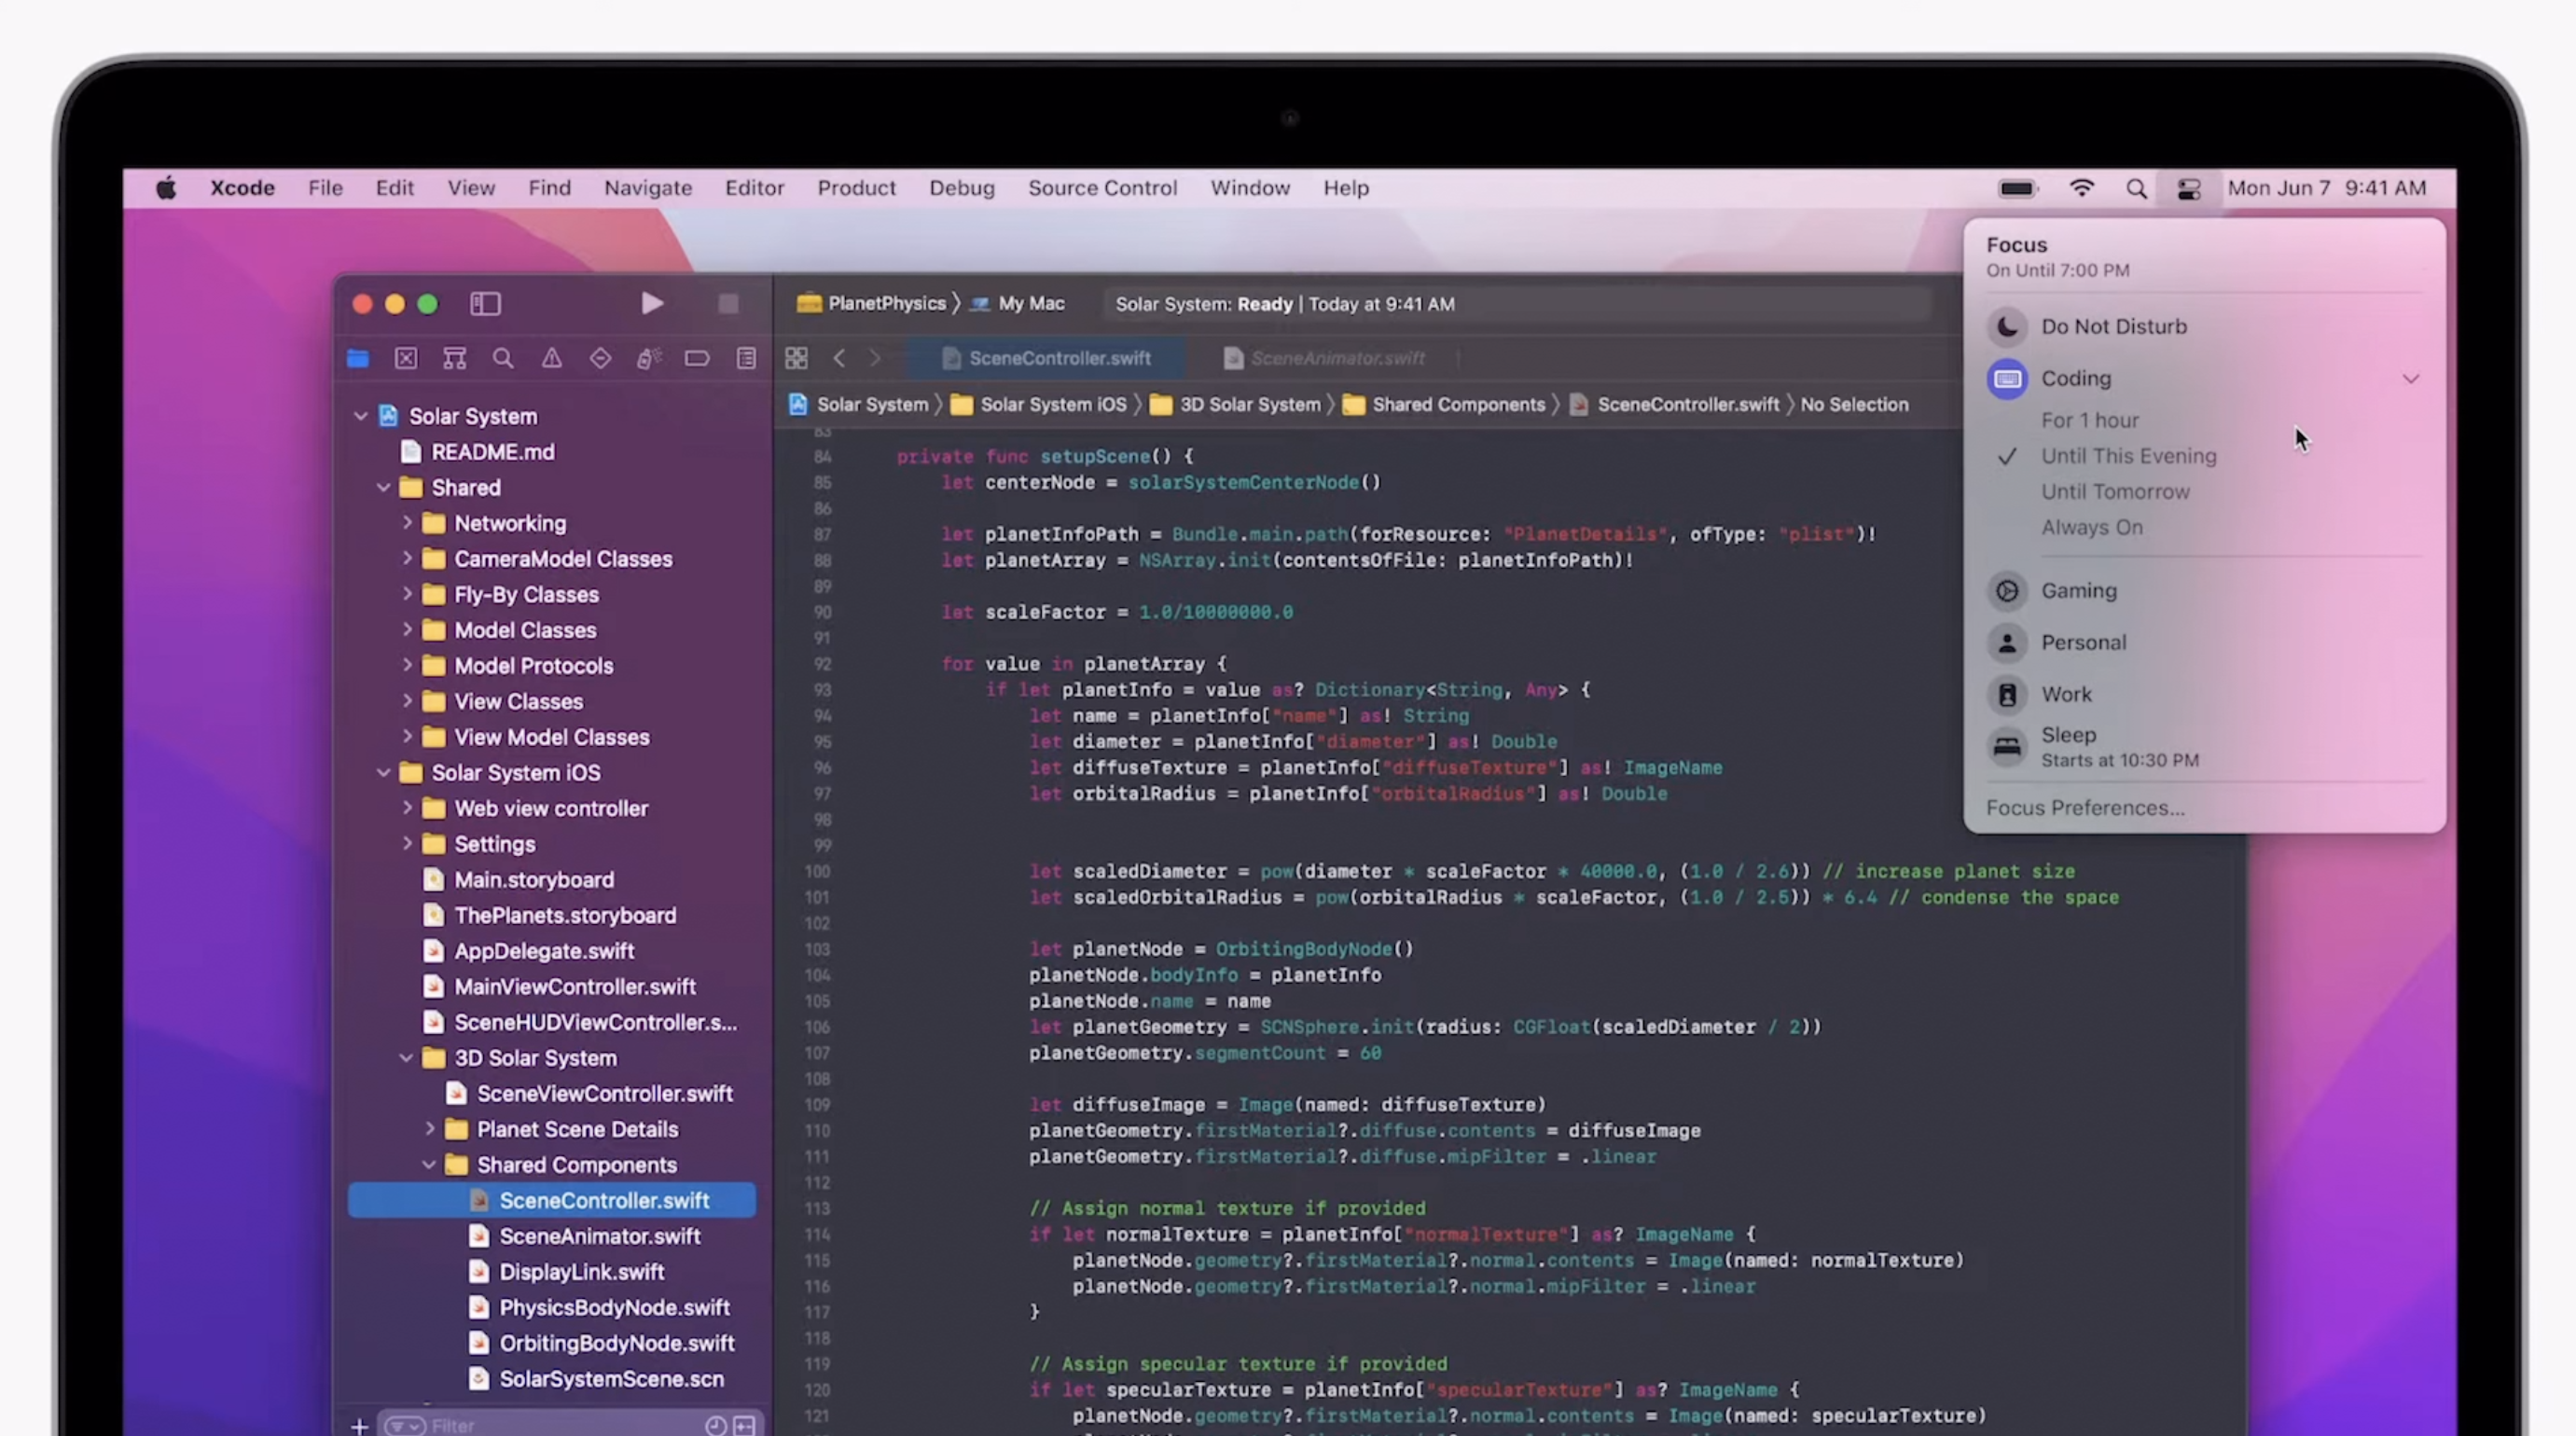Enable Do Not Disturb focus
Viewport: 2576px width, 1436px height.
(2112, 327)
